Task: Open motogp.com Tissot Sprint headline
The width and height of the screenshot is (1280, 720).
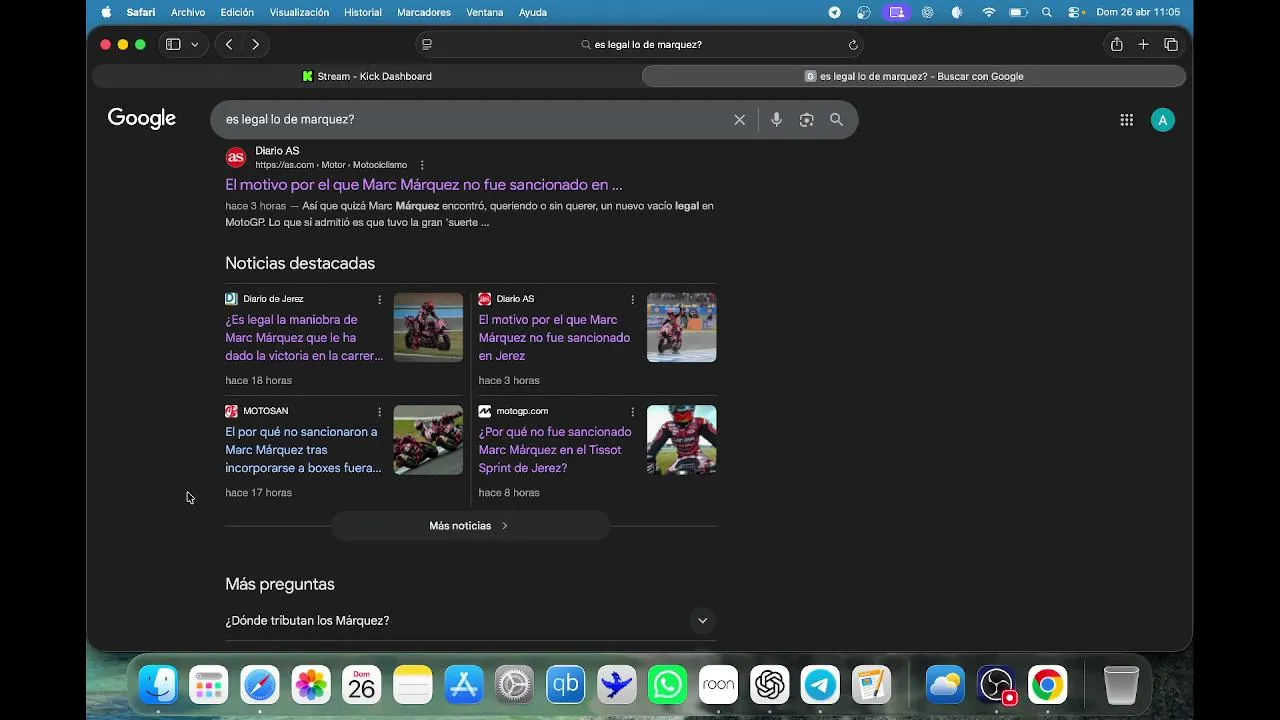Action: point(555,450)
